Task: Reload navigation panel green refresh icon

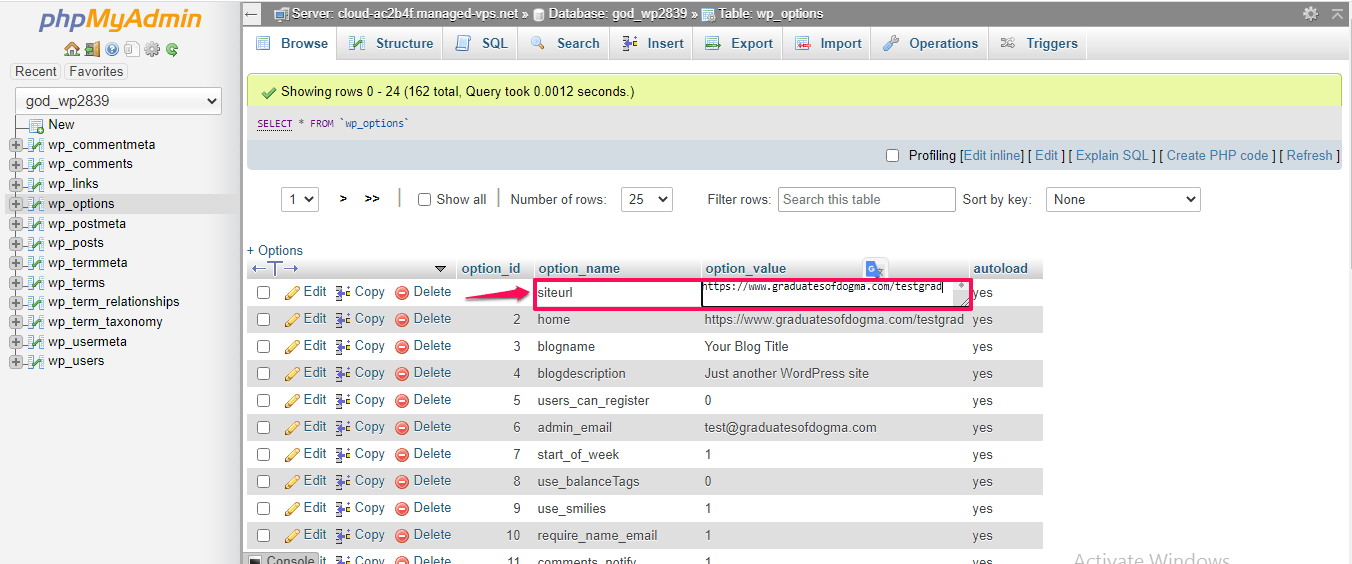Action: 172,49
